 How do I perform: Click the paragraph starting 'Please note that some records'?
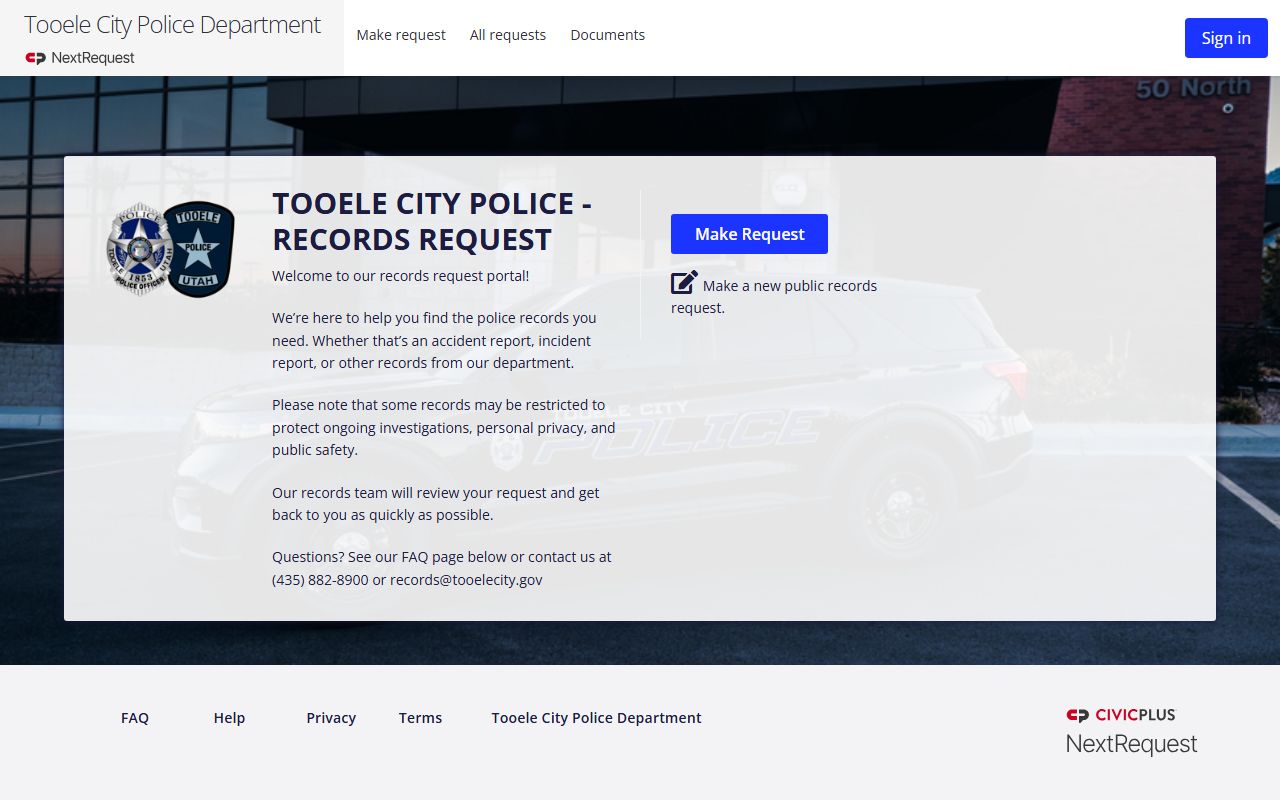point(444,427)
